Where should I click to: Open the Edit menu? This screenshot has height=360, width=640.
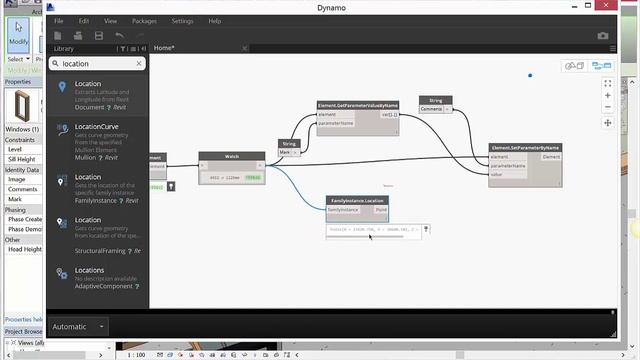84,21
